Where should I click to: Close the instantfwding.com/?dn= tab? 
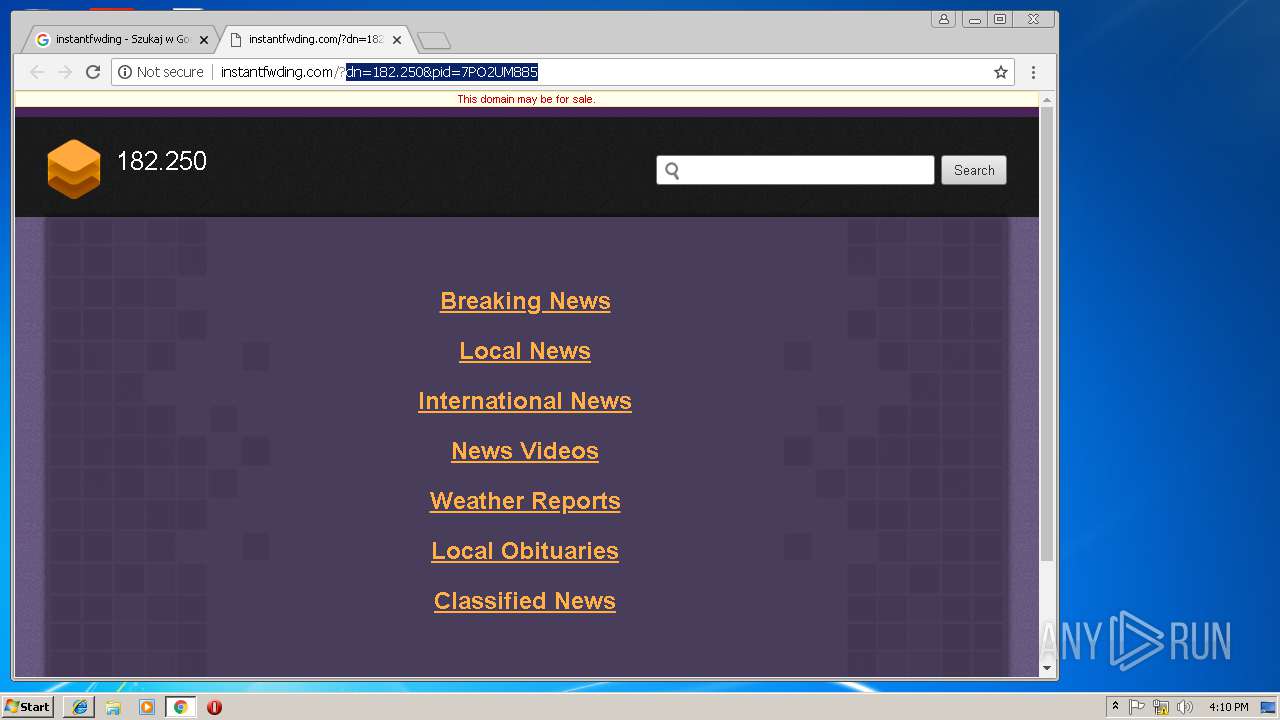point(397,40)
